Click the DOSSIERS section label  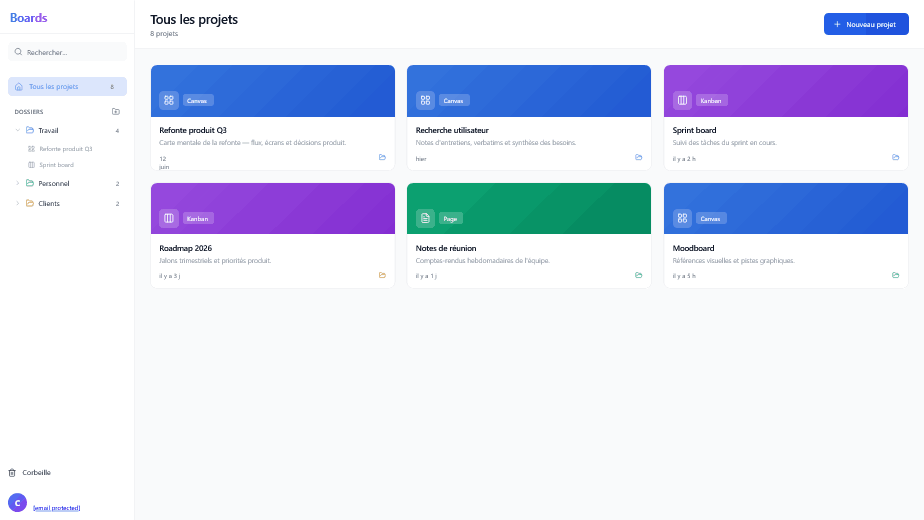[29, 111]
